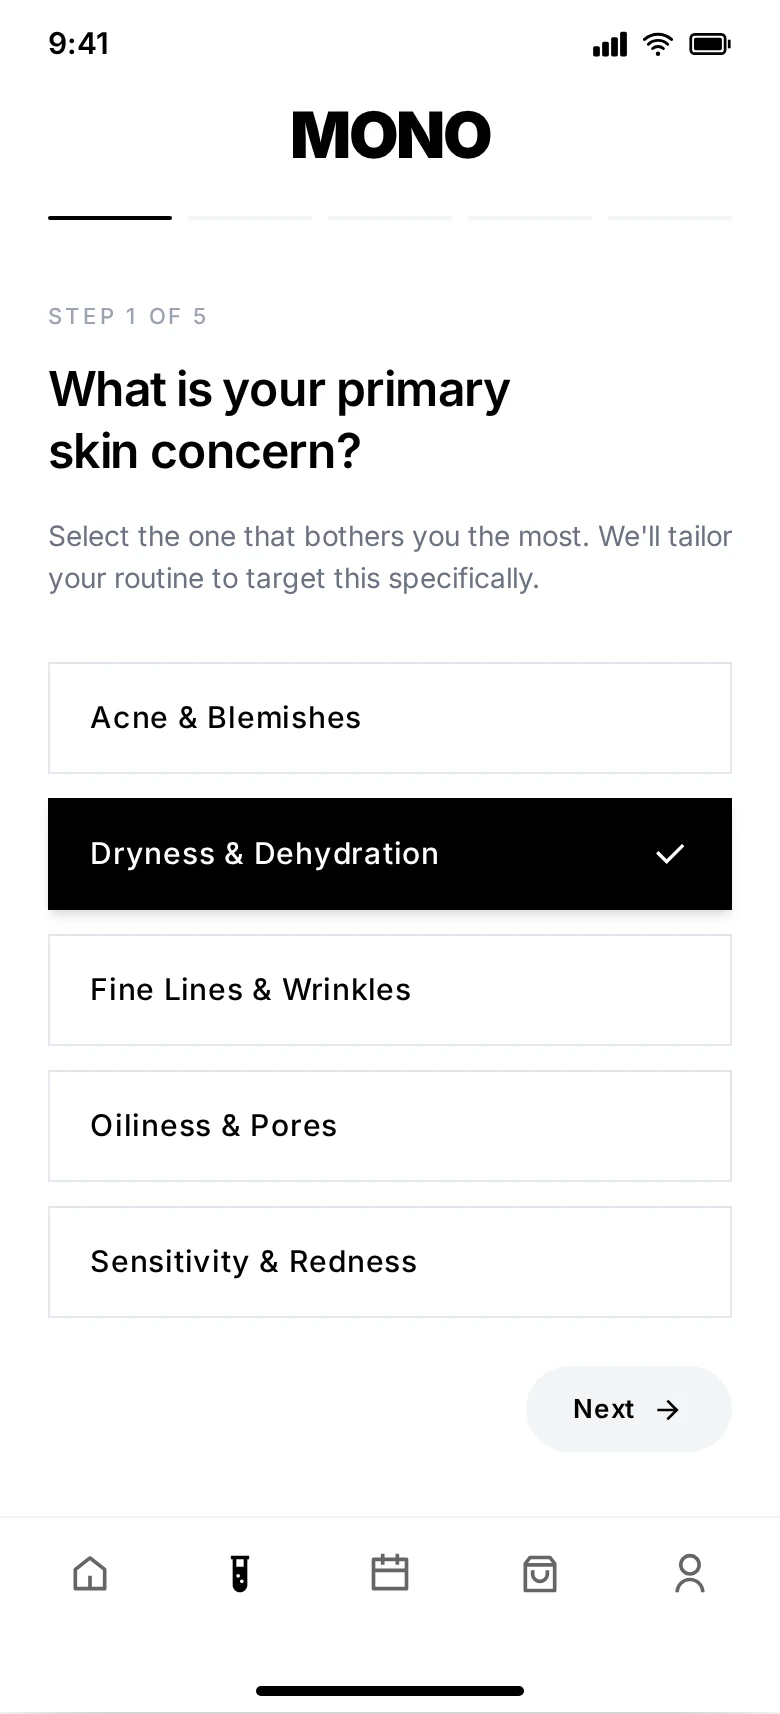The height and width of the screenshot is (1714, 780).
Task: Click the first progress step segment
Action: pyautogui.click(x=110, y=217)
